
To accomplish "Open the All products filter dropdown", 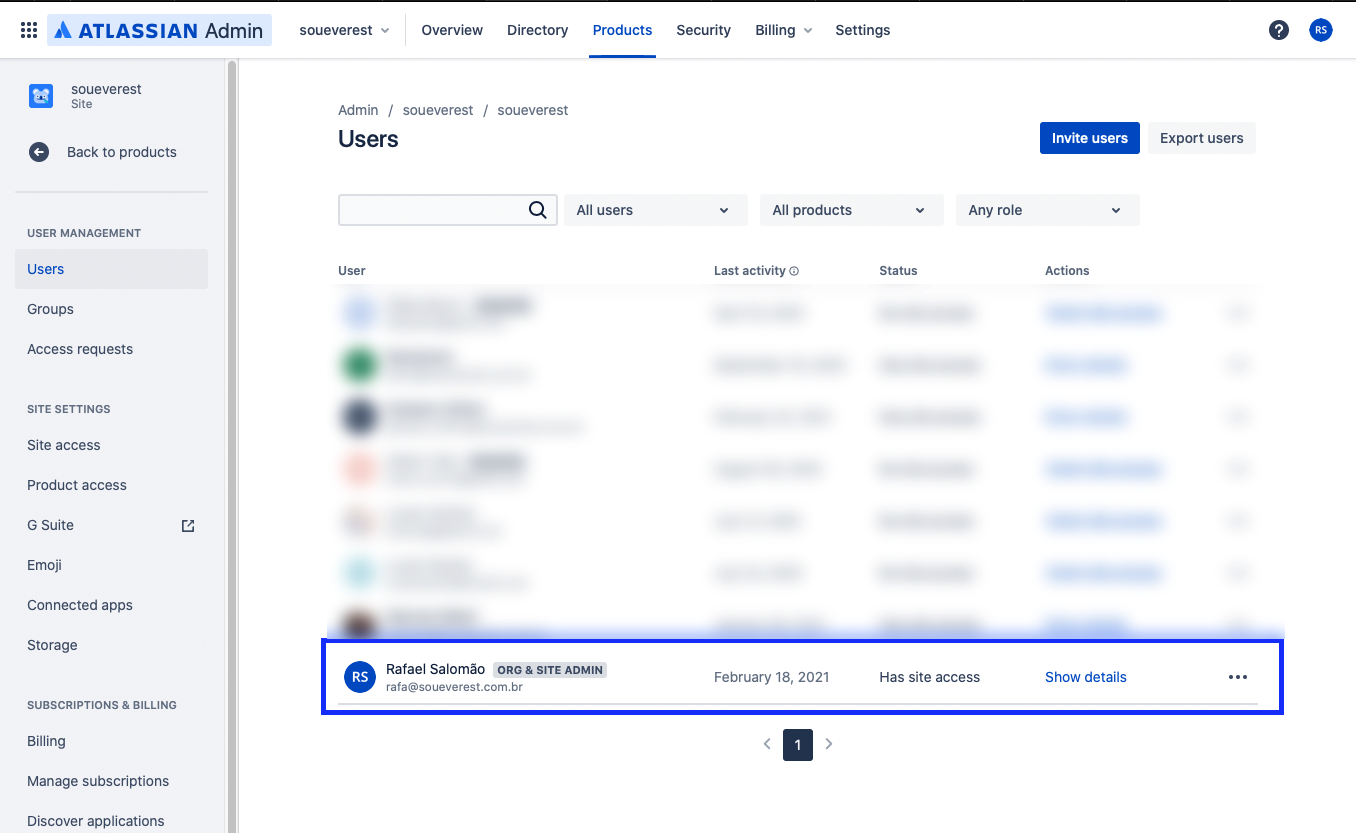I will pyautogui.click(x=851, y=210).
